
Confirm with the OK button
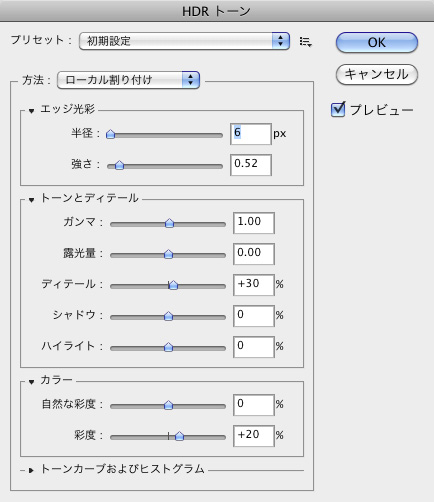377,42
